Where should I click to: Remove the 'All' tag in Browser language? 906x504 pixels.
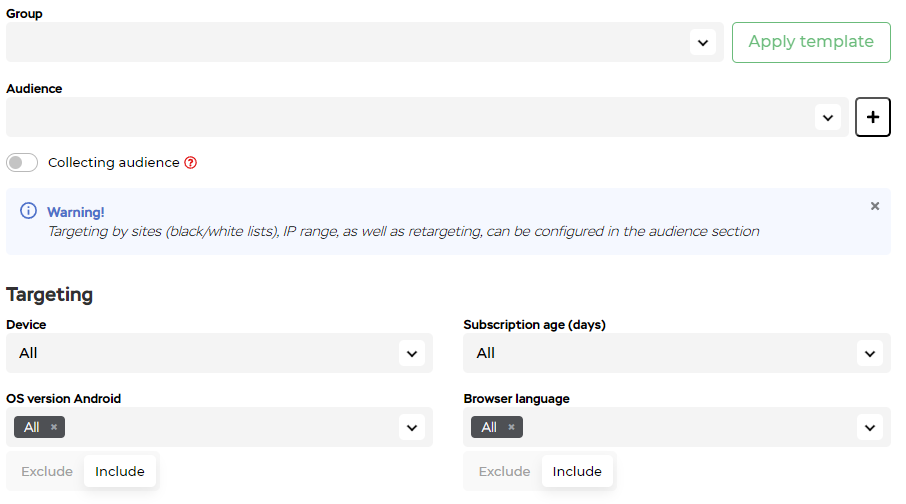click(x=511, y=427)
